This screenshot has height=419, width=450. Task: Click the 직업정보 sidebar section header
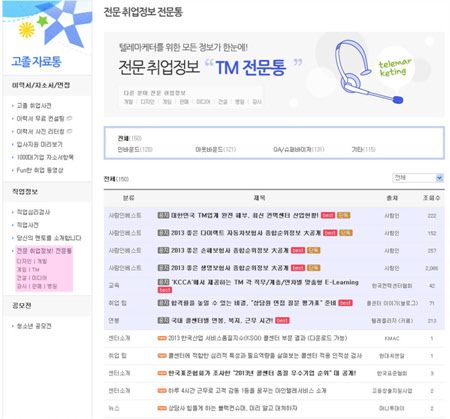[x=25, y=192]
